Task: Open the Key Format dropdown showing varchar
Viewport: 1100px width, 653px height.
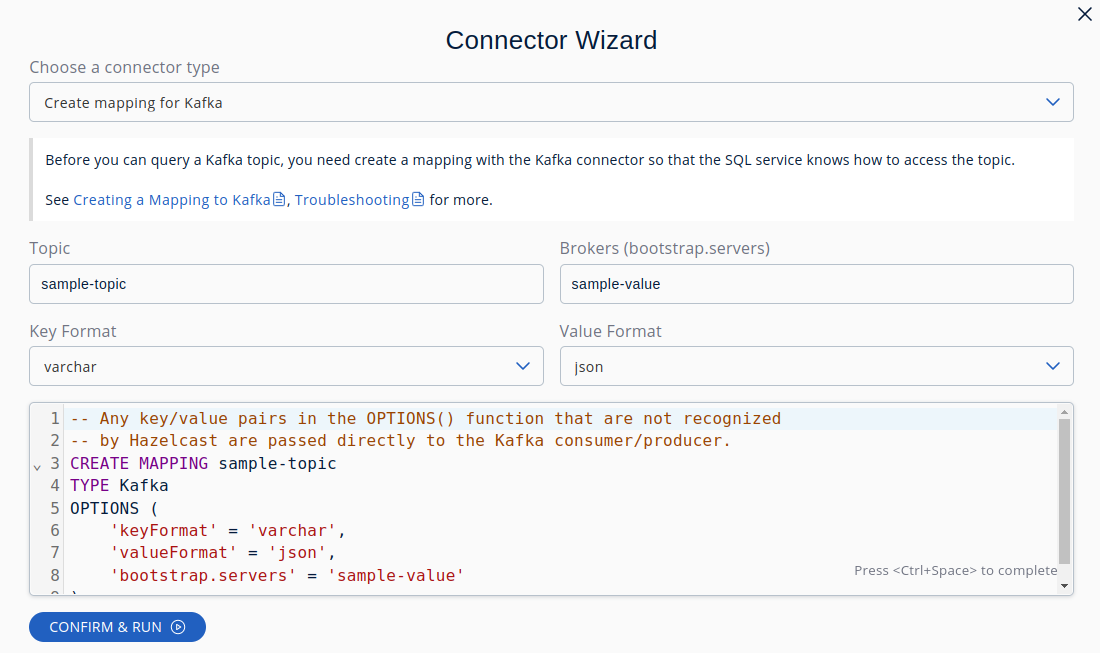Action: (286, 366)
